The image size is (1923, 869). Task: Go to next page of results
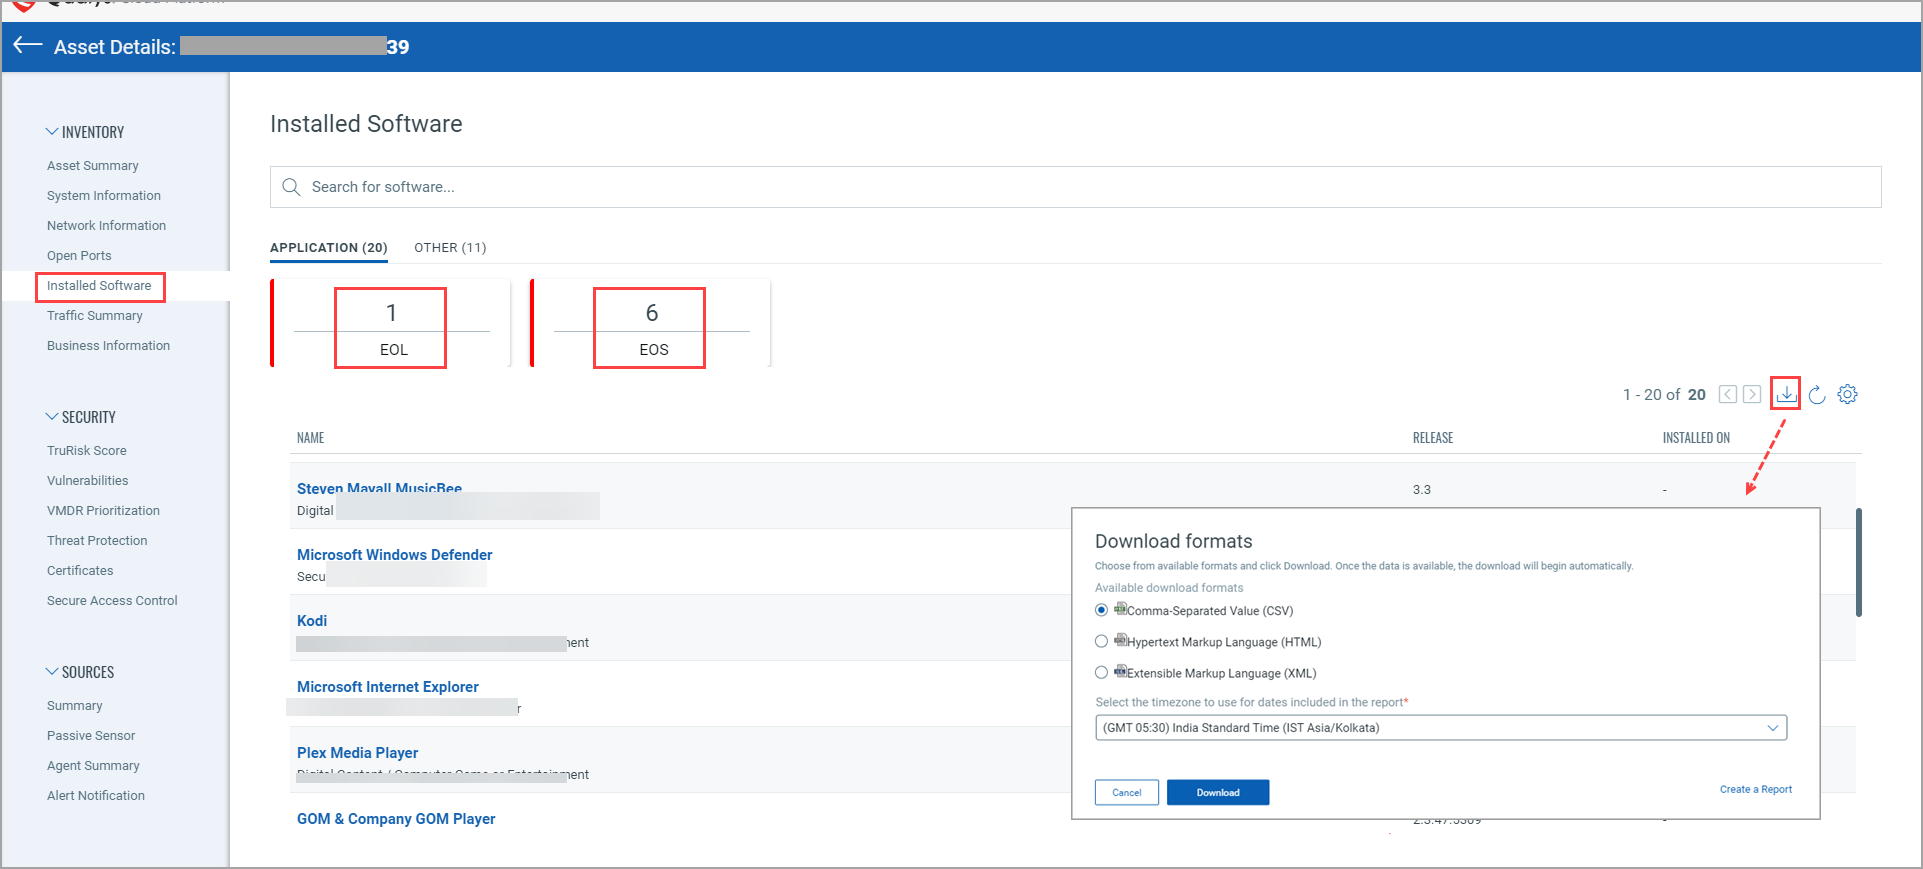tap(1752, 394)
